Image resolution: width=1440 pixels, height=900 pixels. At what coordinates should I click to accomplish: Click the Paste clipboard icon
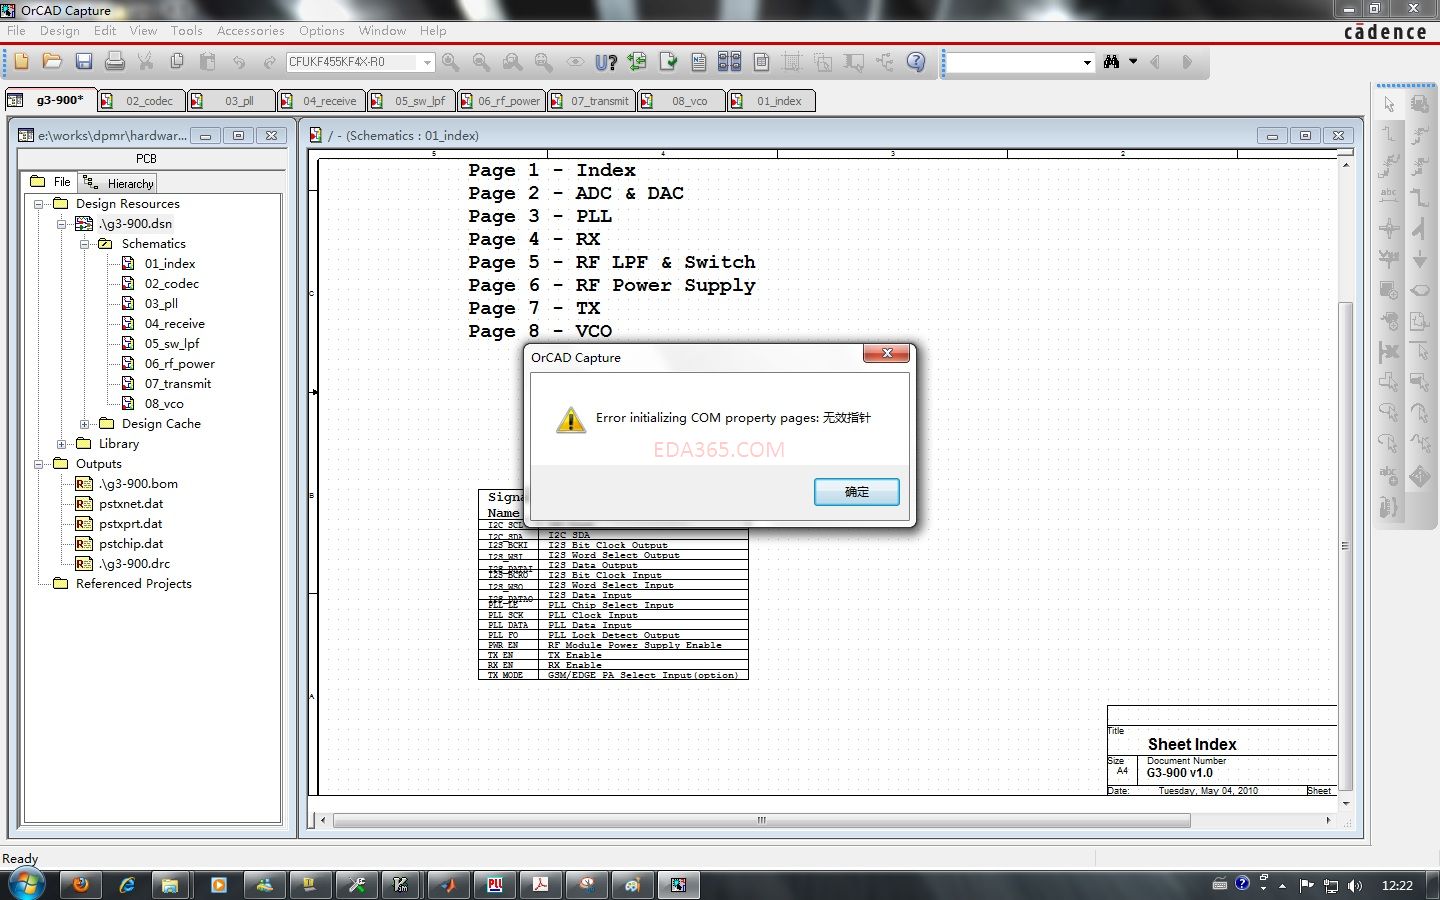tap(208, 62)
